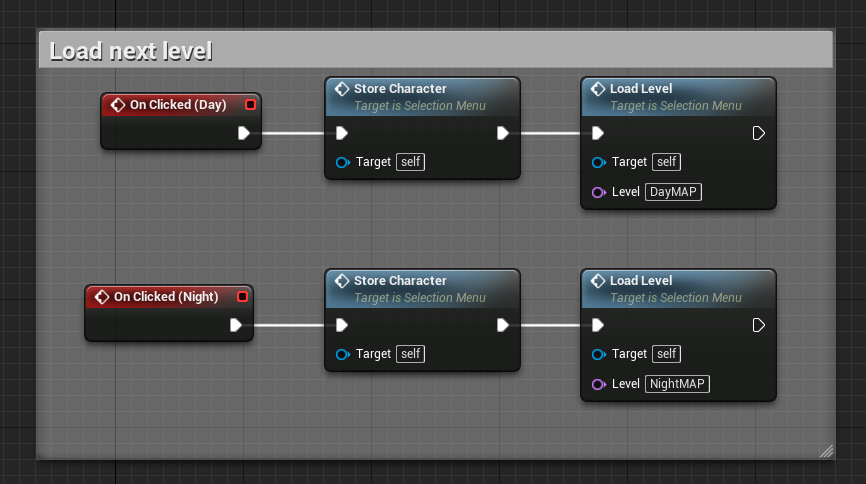Click the red delegate pin on On Clicked (Night)
Image resolution: width=866 pixels, height=484 pixels.
[x=242, y=297]
